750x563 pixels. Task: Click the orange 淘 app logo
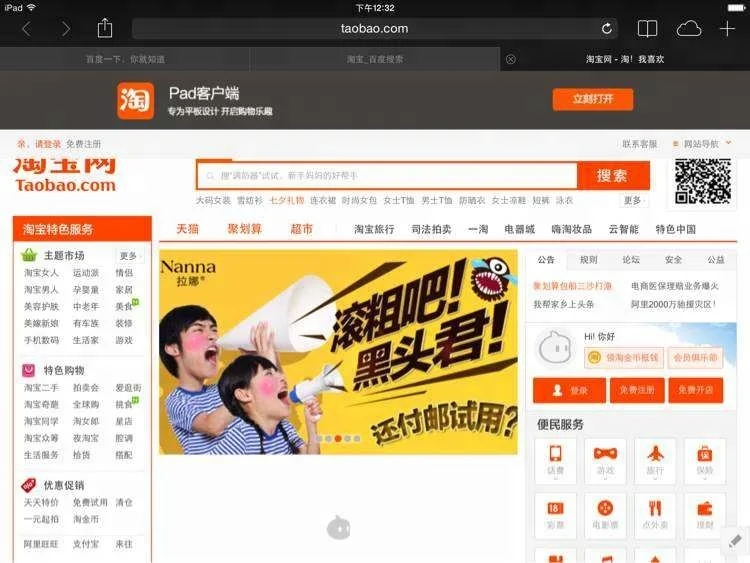pyautogui.click(x=135, y=100)
